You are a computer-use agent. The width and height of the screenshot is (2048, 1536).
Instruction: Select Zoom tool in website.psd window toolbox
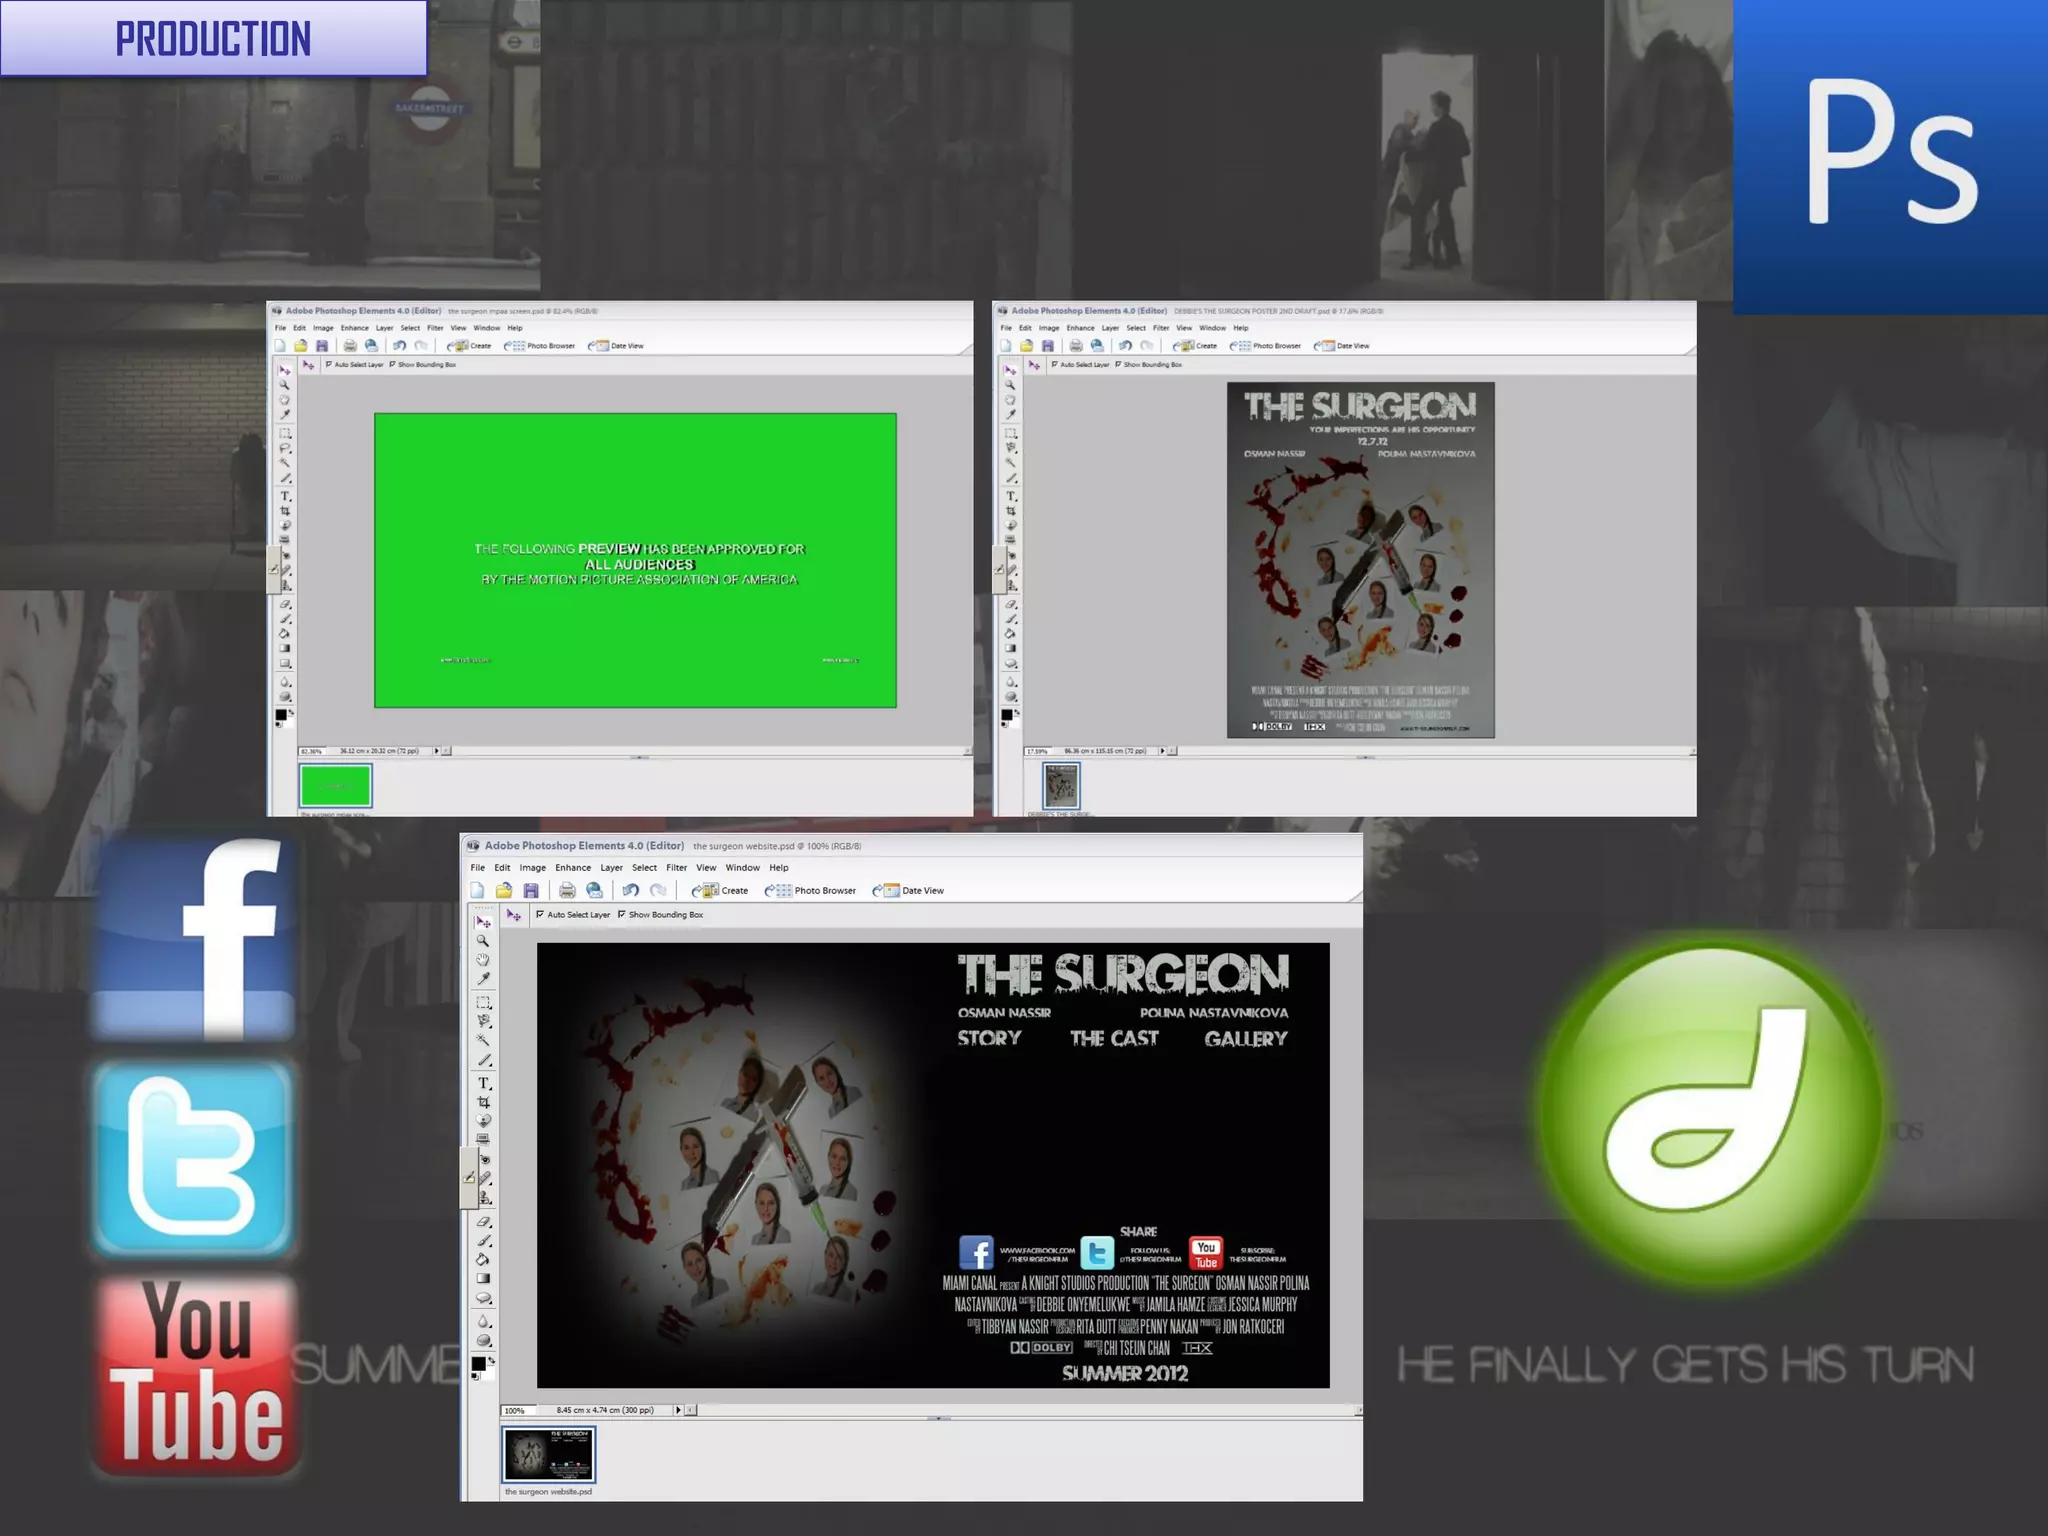pyautogui.click(x=483, y=940)
